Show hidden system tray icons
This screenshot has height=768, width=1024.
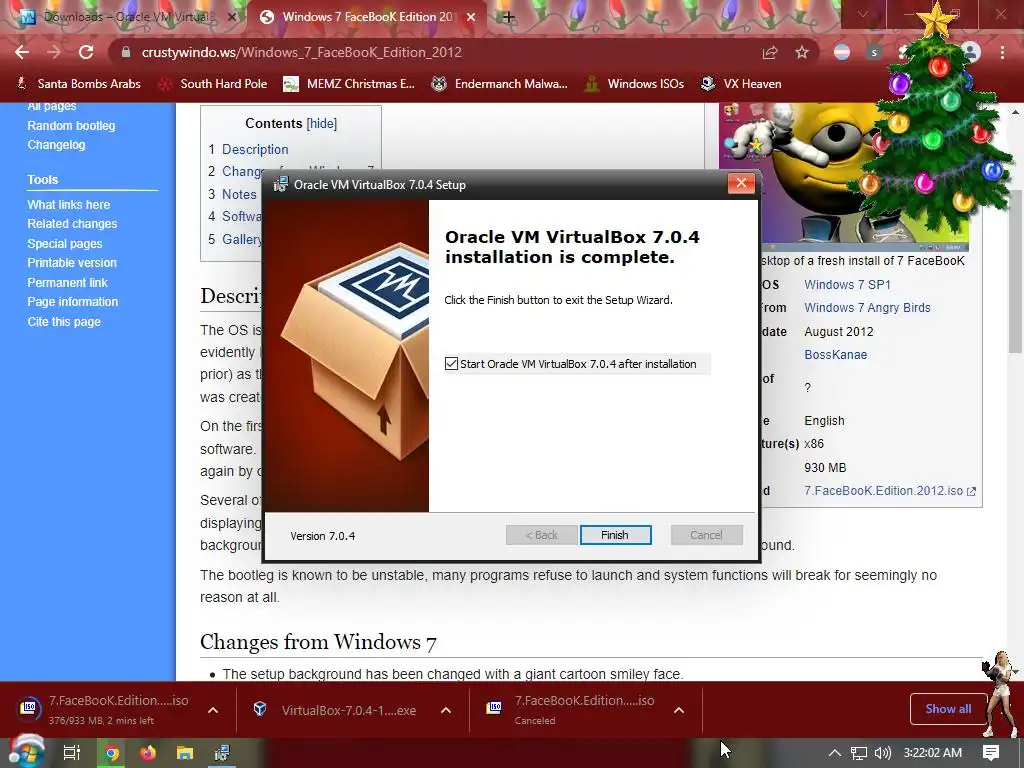click(834, 753)
